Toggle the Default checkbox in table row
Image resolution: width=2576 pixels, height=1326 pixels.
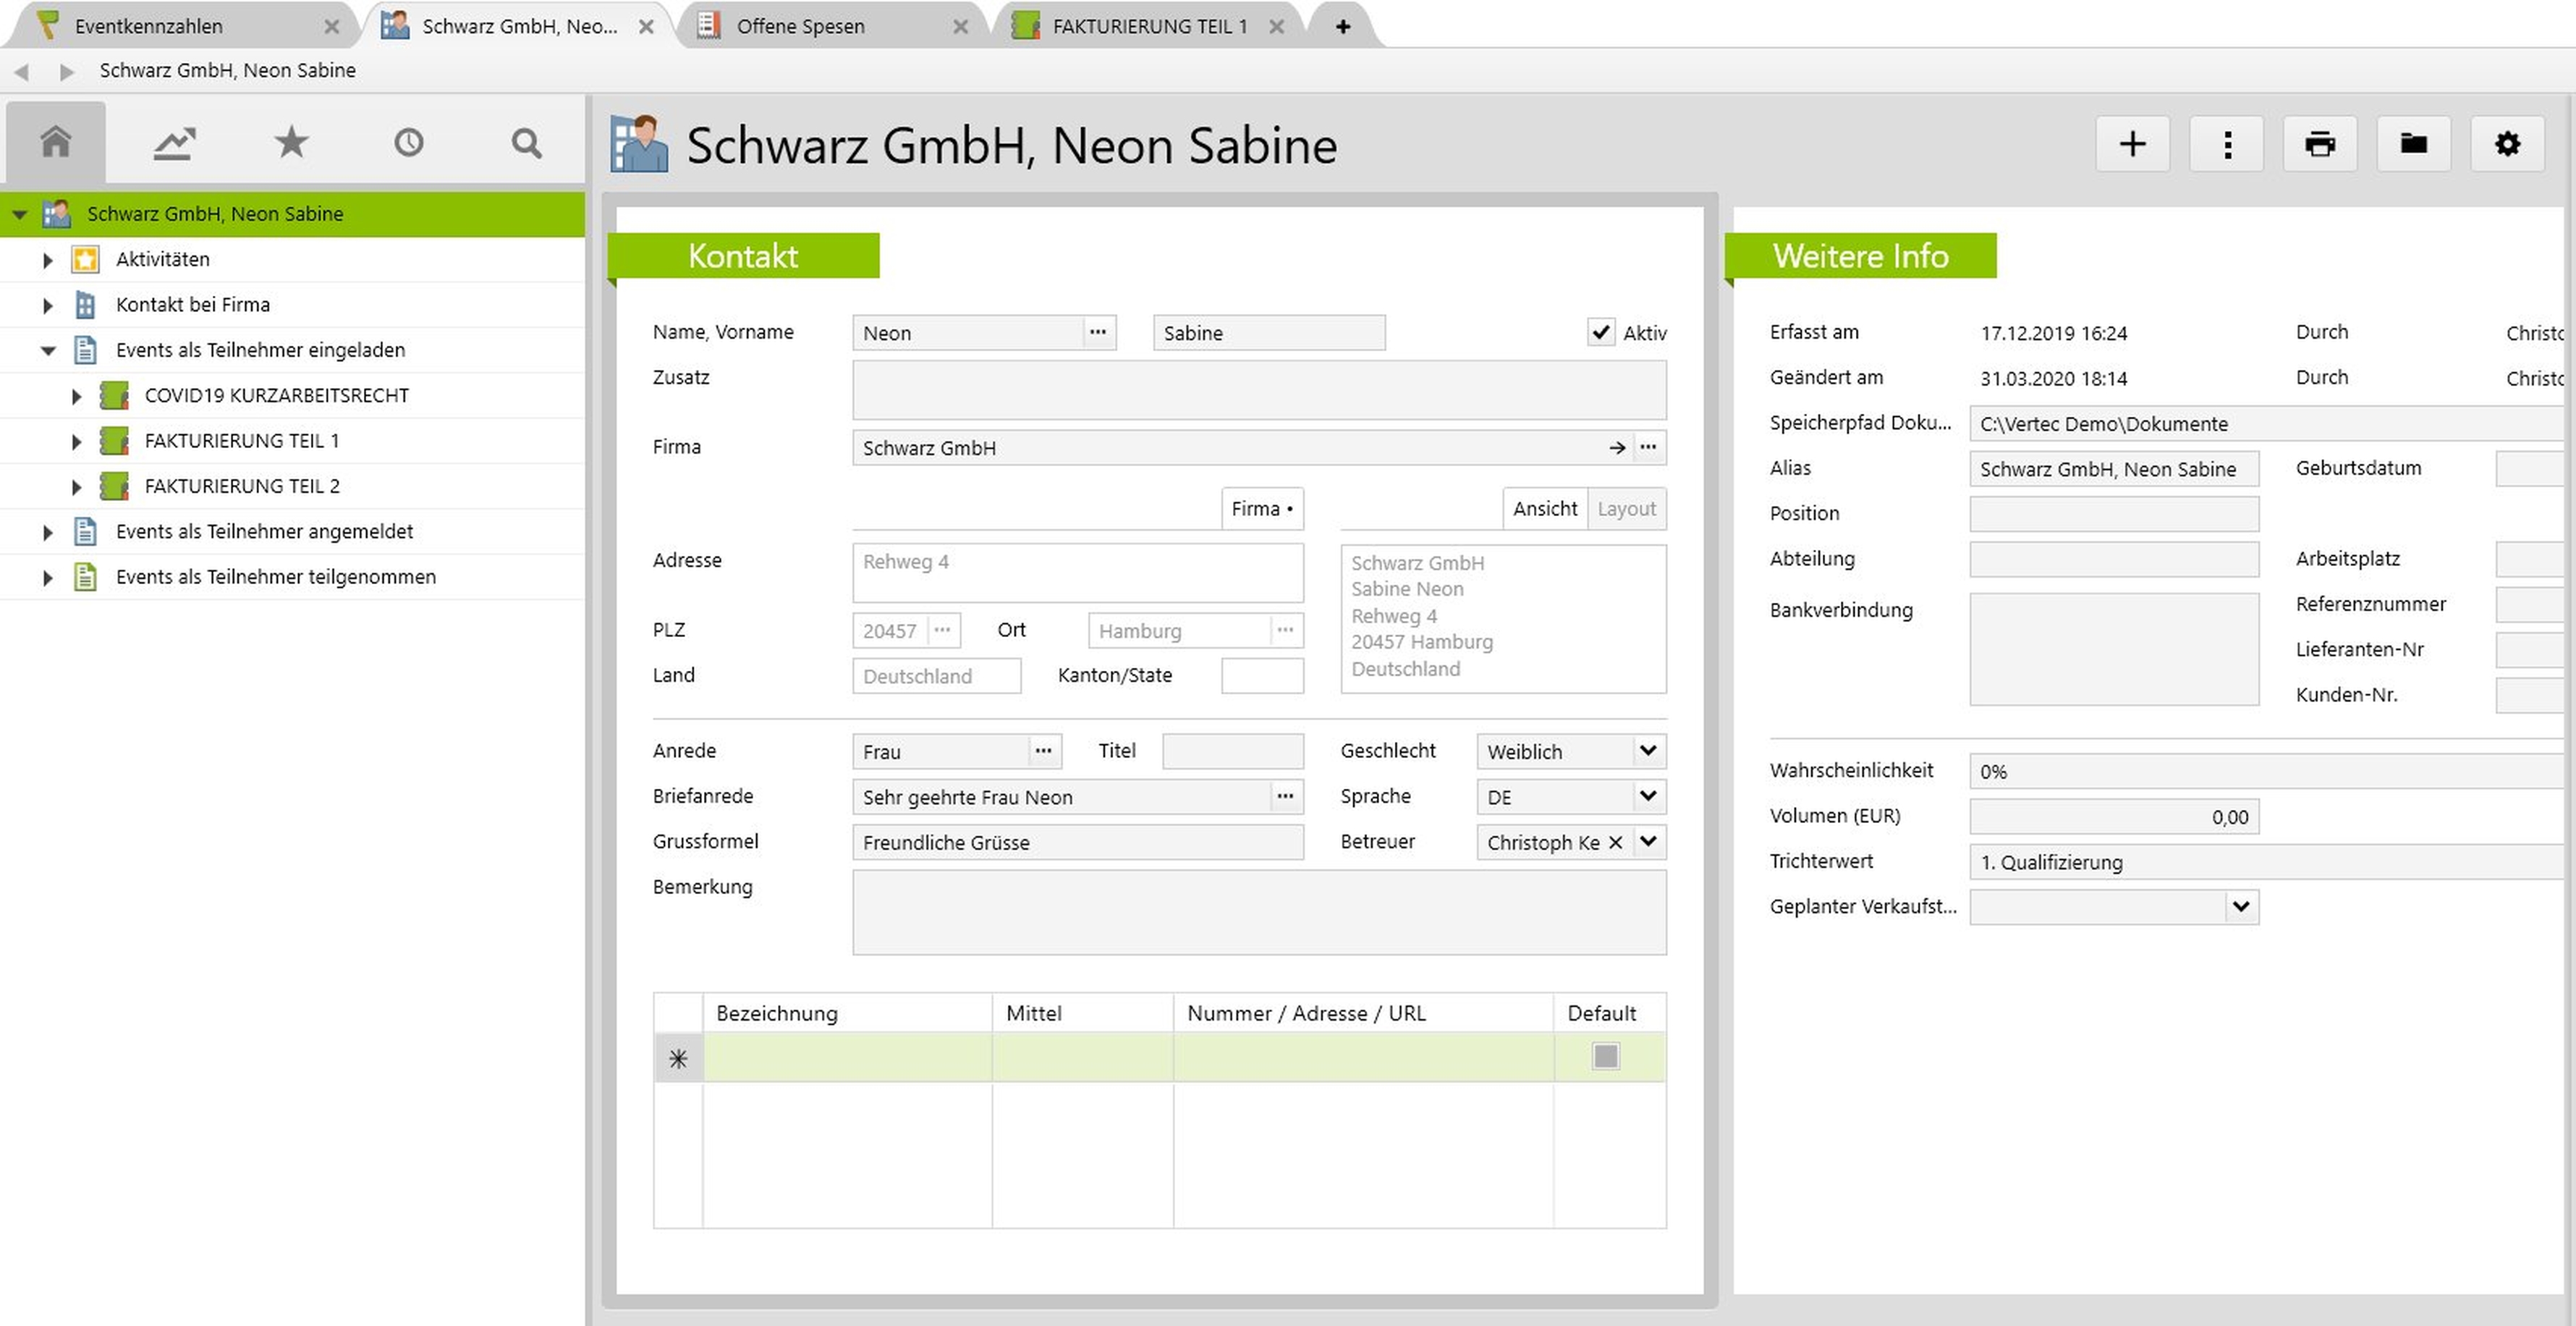pos(1605,1056)
